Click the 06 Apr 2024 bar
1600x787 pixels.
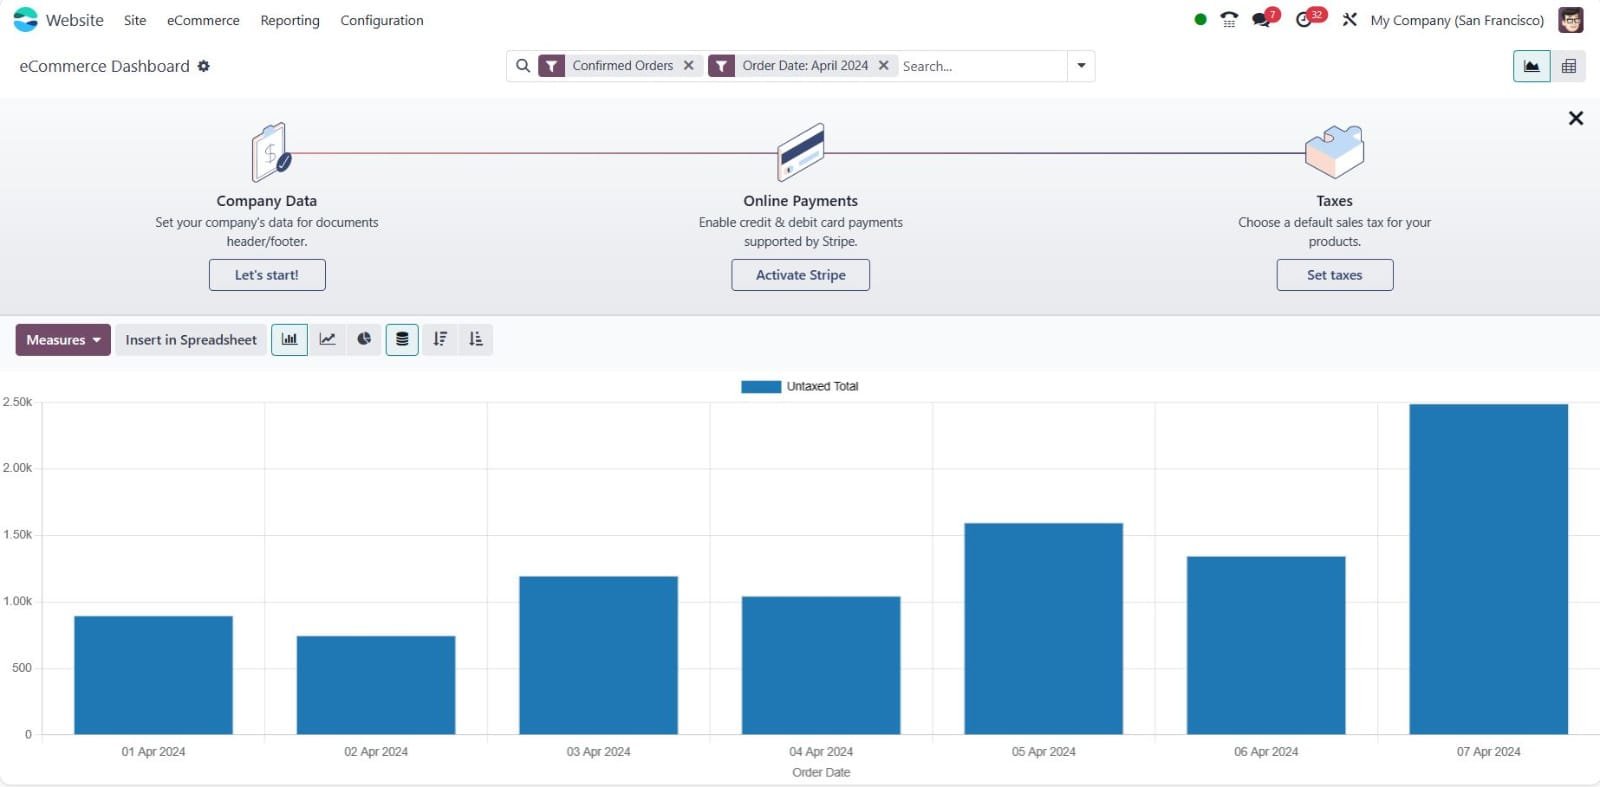1266,645
